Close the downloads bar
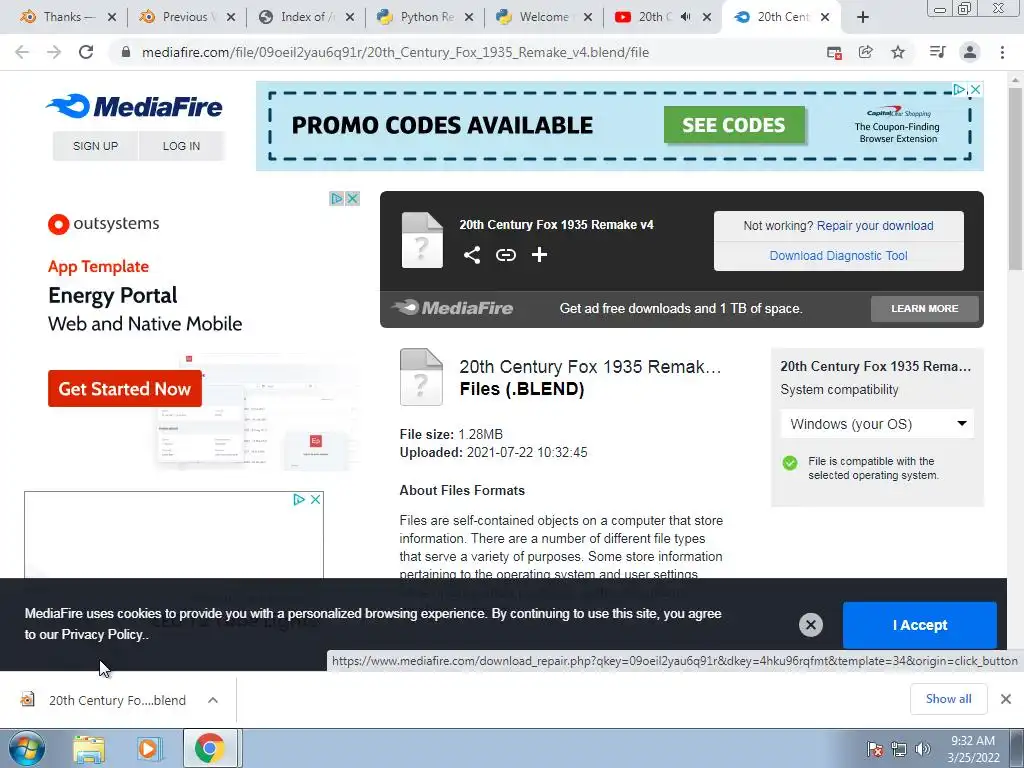The height and width of the screenshot is (768, 1024). coord(1006,699)
